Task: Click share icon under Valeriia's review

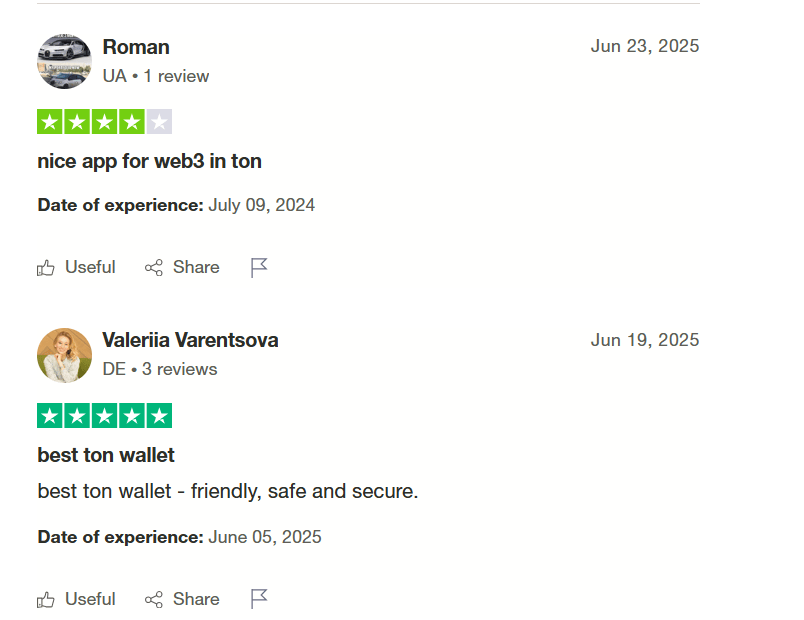Action: pos(153,599)
